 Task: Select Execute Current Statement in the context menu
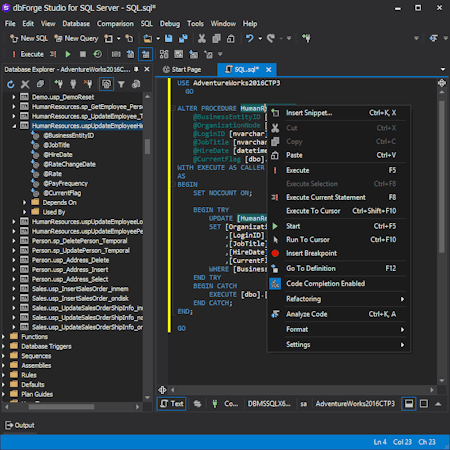pos(339,197)
